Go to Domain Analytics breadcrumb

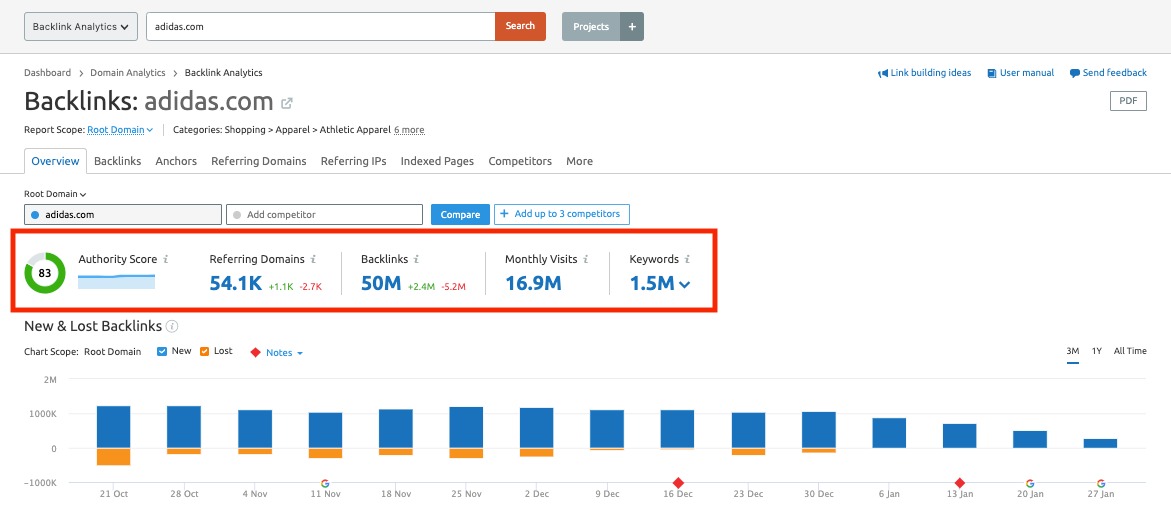128,73
